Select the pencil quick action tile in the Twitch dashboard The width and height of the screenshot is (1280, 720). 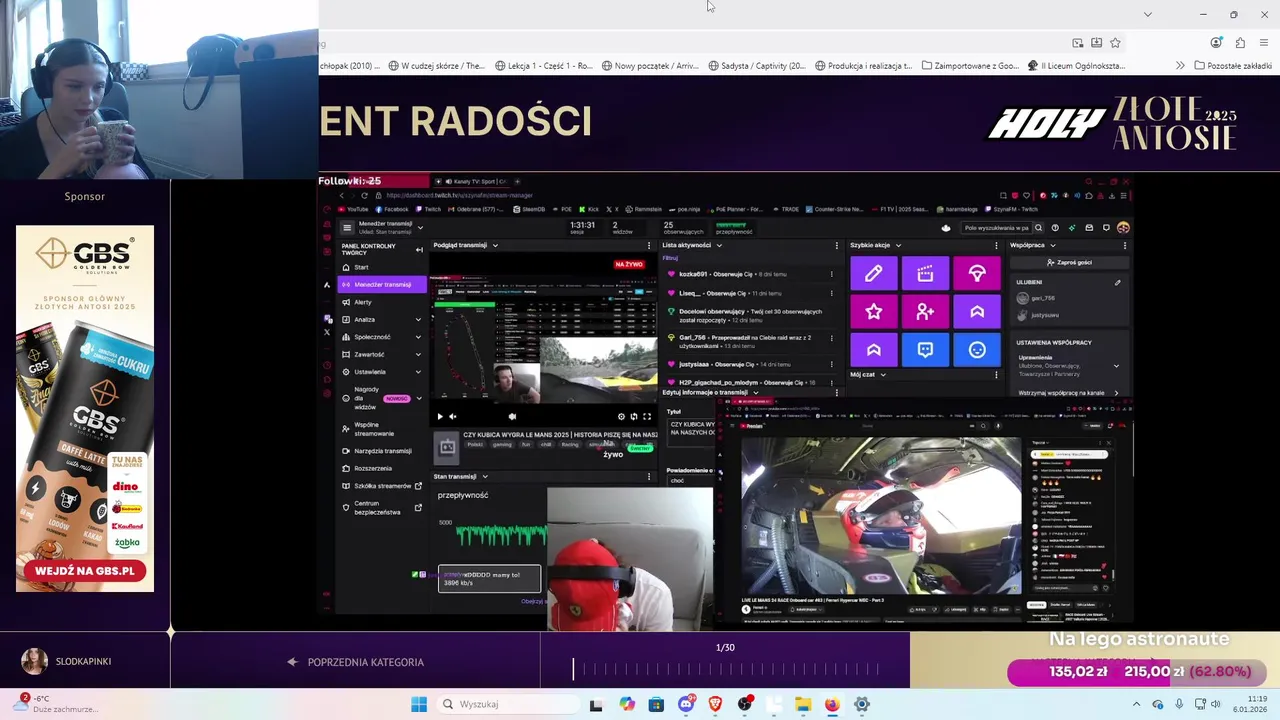tap(874, 273)
